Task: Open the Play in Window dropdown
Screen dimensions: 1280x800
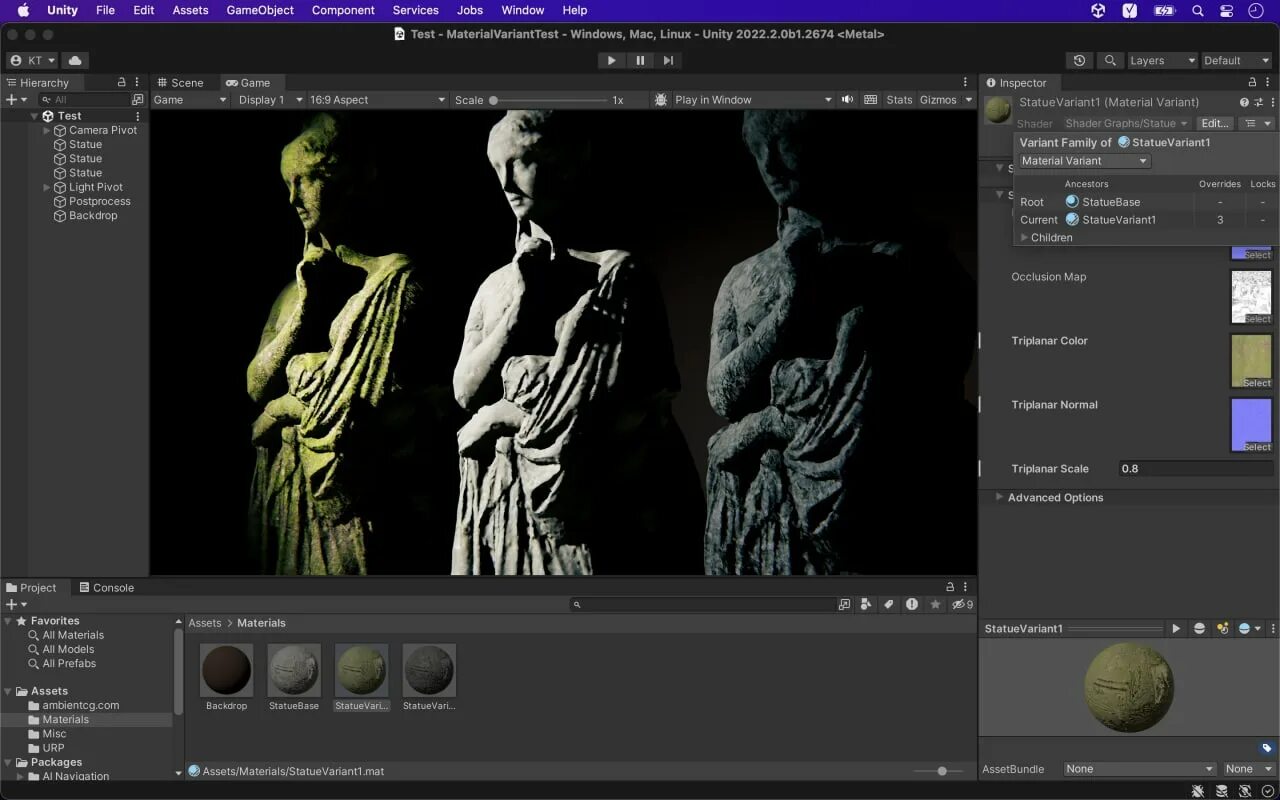Action: (753, 100)
